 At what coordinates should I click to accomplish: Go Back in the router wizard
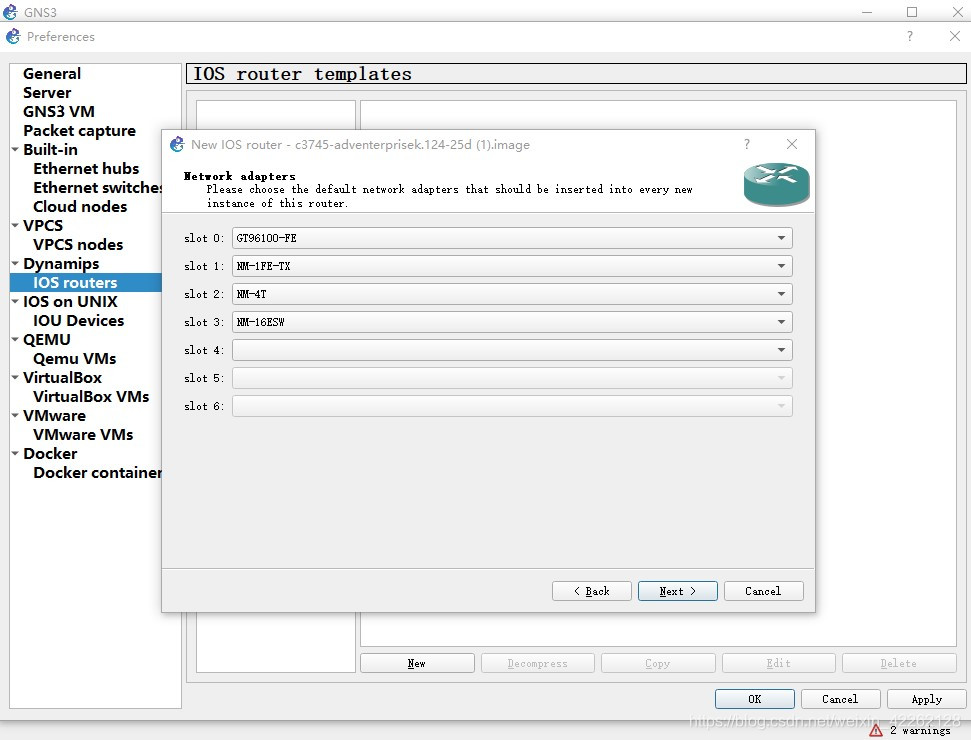tap(591, 591)
